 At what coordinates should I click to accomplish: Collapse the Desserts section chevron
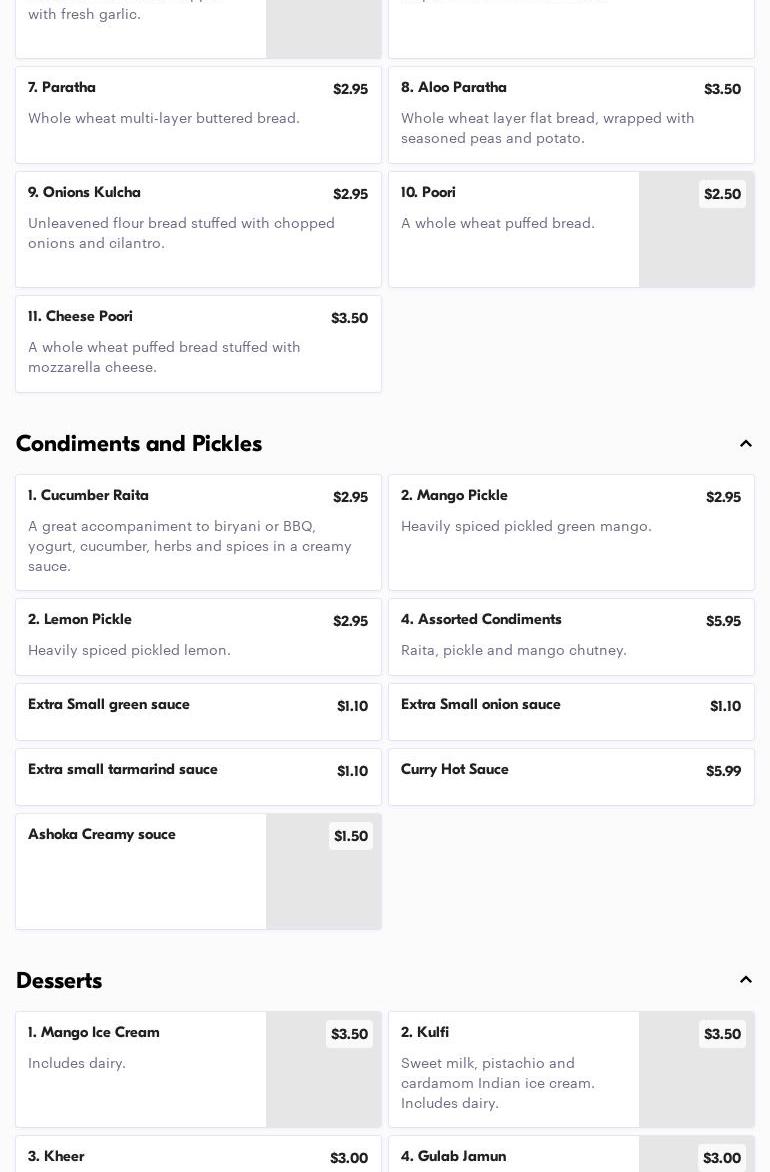coord(745,980)
